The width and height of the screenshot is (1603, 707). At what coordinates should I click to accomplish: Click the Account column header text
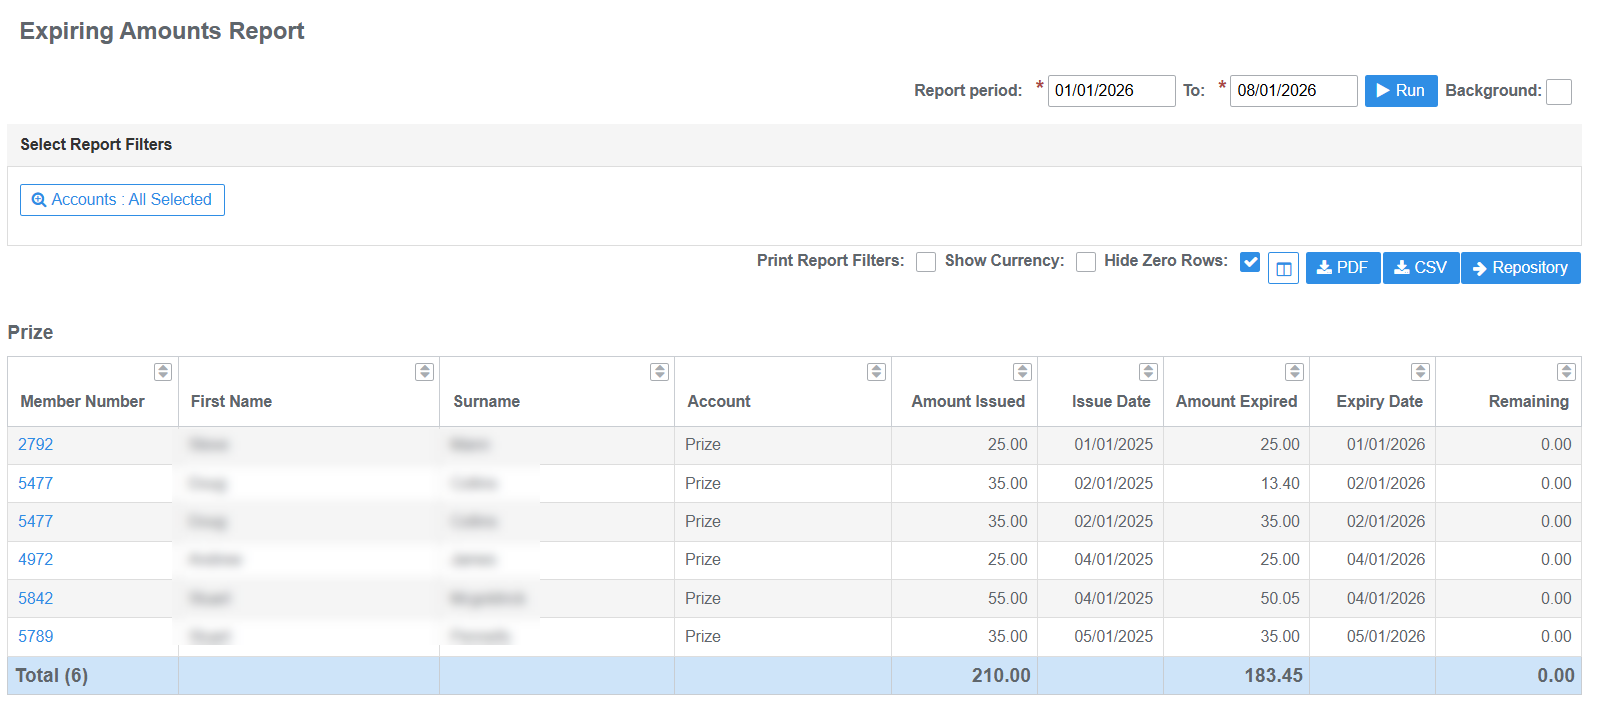719,402
